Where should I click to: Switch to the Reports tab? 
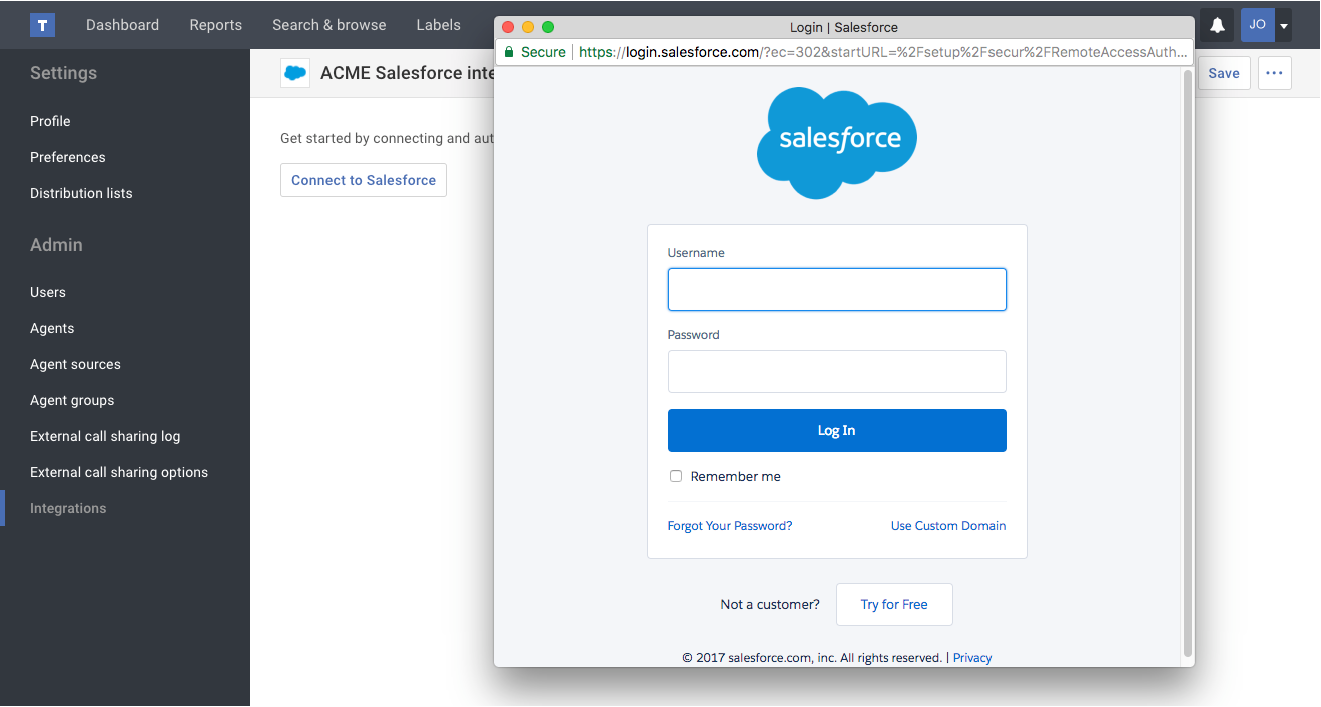pyautogui.click(x=215, y=24)
